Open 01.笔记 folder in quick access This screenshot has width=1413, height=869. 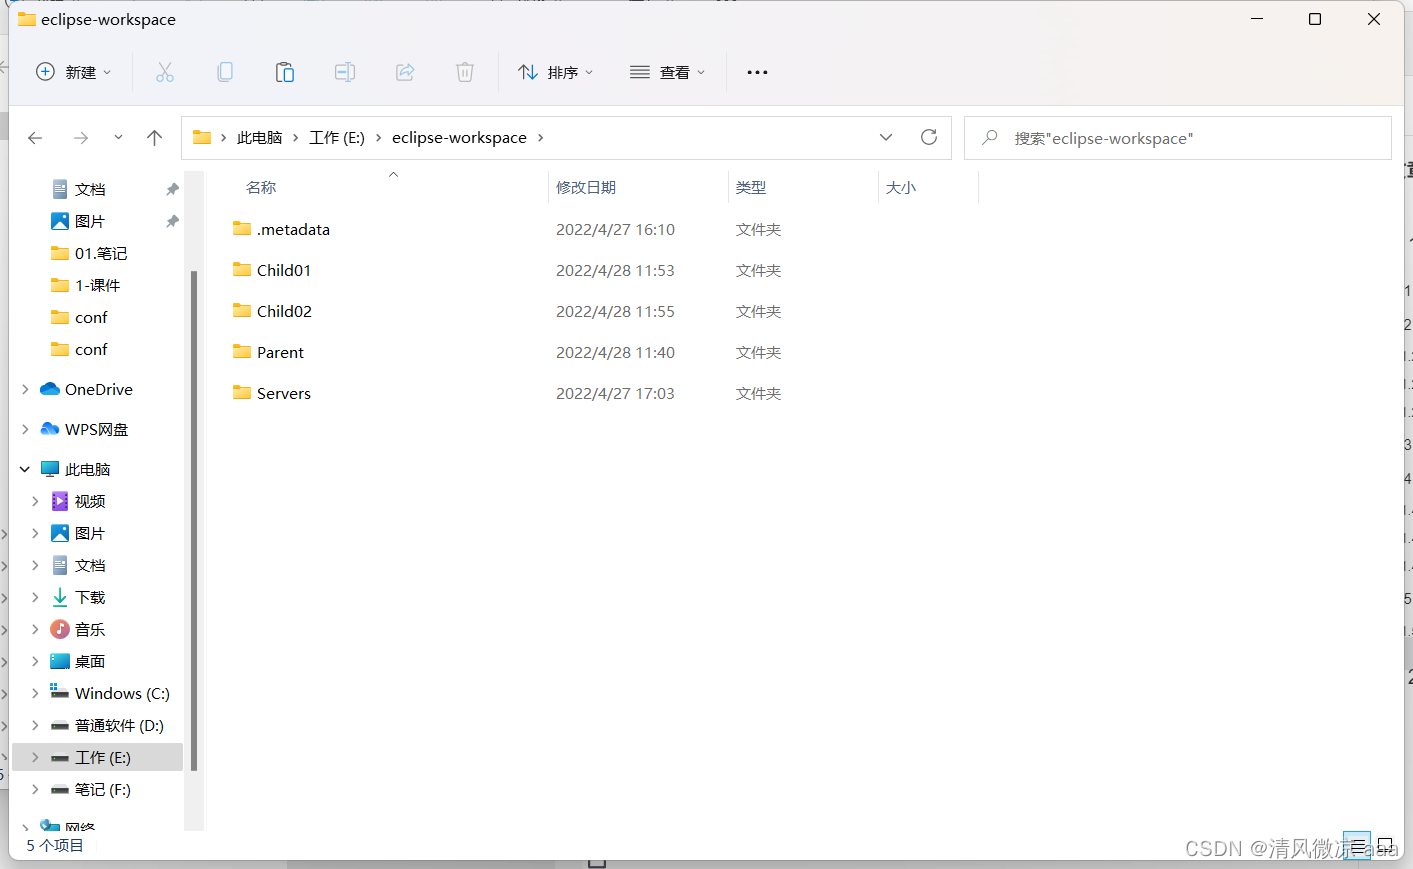[x=101, y=253]
